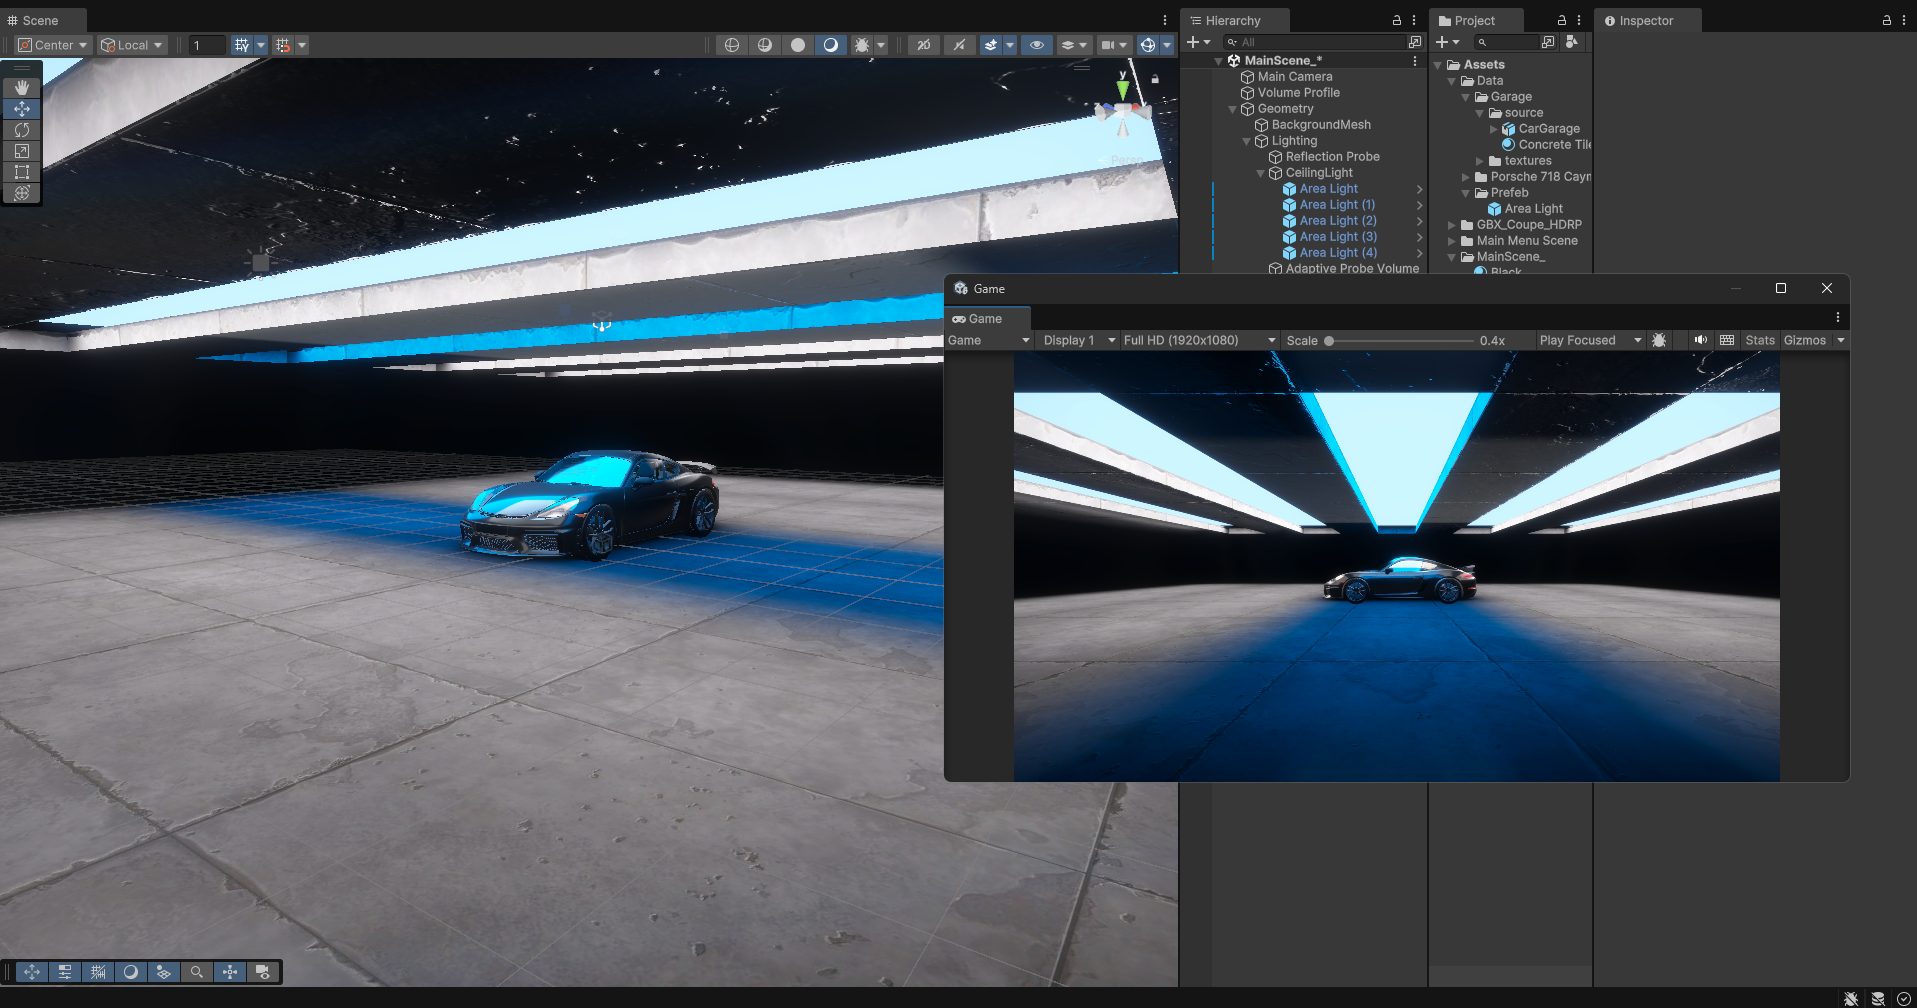
Task: Toggle Search overlay magnifier button
Action: (197, 972)
